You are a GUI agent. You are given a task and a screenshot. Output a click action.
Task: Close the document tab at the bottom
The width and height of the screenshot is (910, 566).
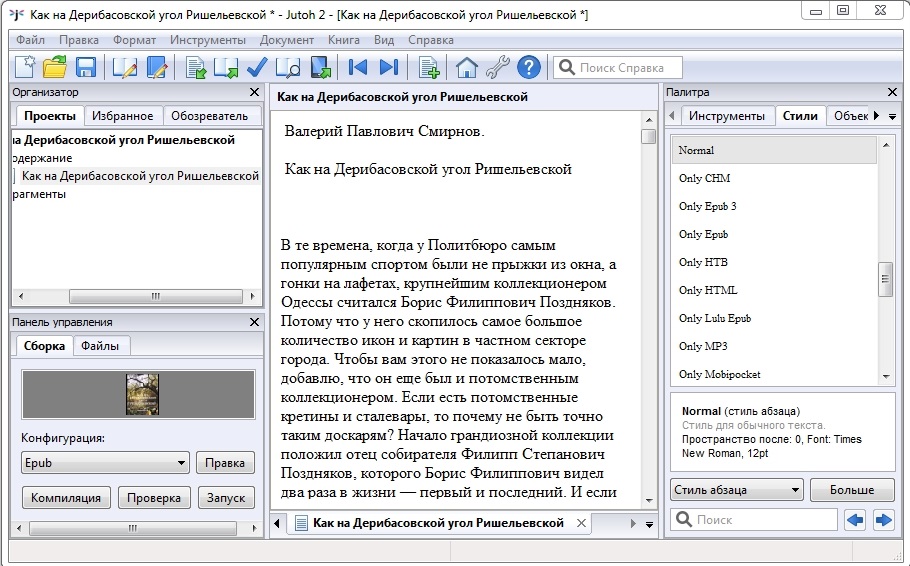point(581,523)
